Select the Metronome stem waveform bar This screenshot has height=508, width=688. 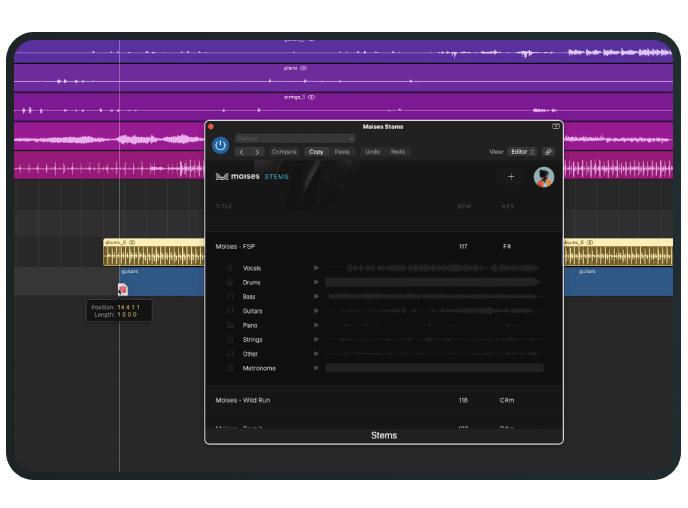[x=434, y=368]
